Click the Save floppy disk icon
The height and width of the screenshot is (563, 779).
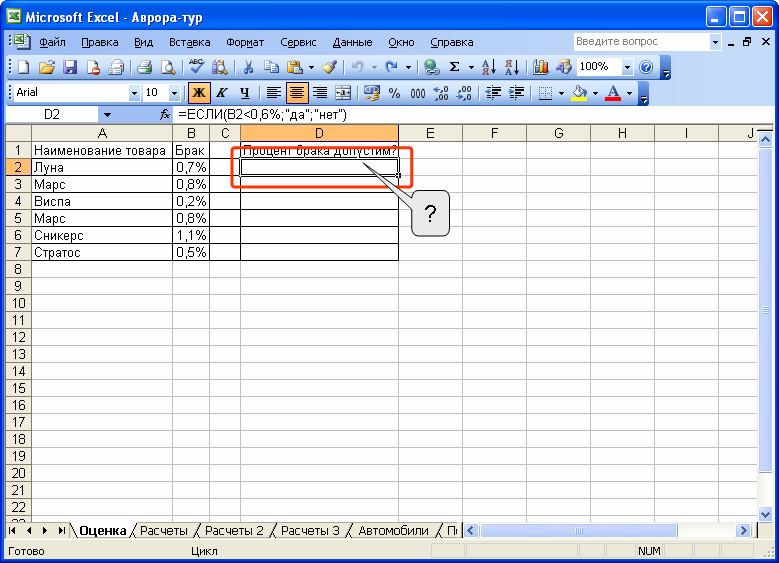[x=70, y=67]
